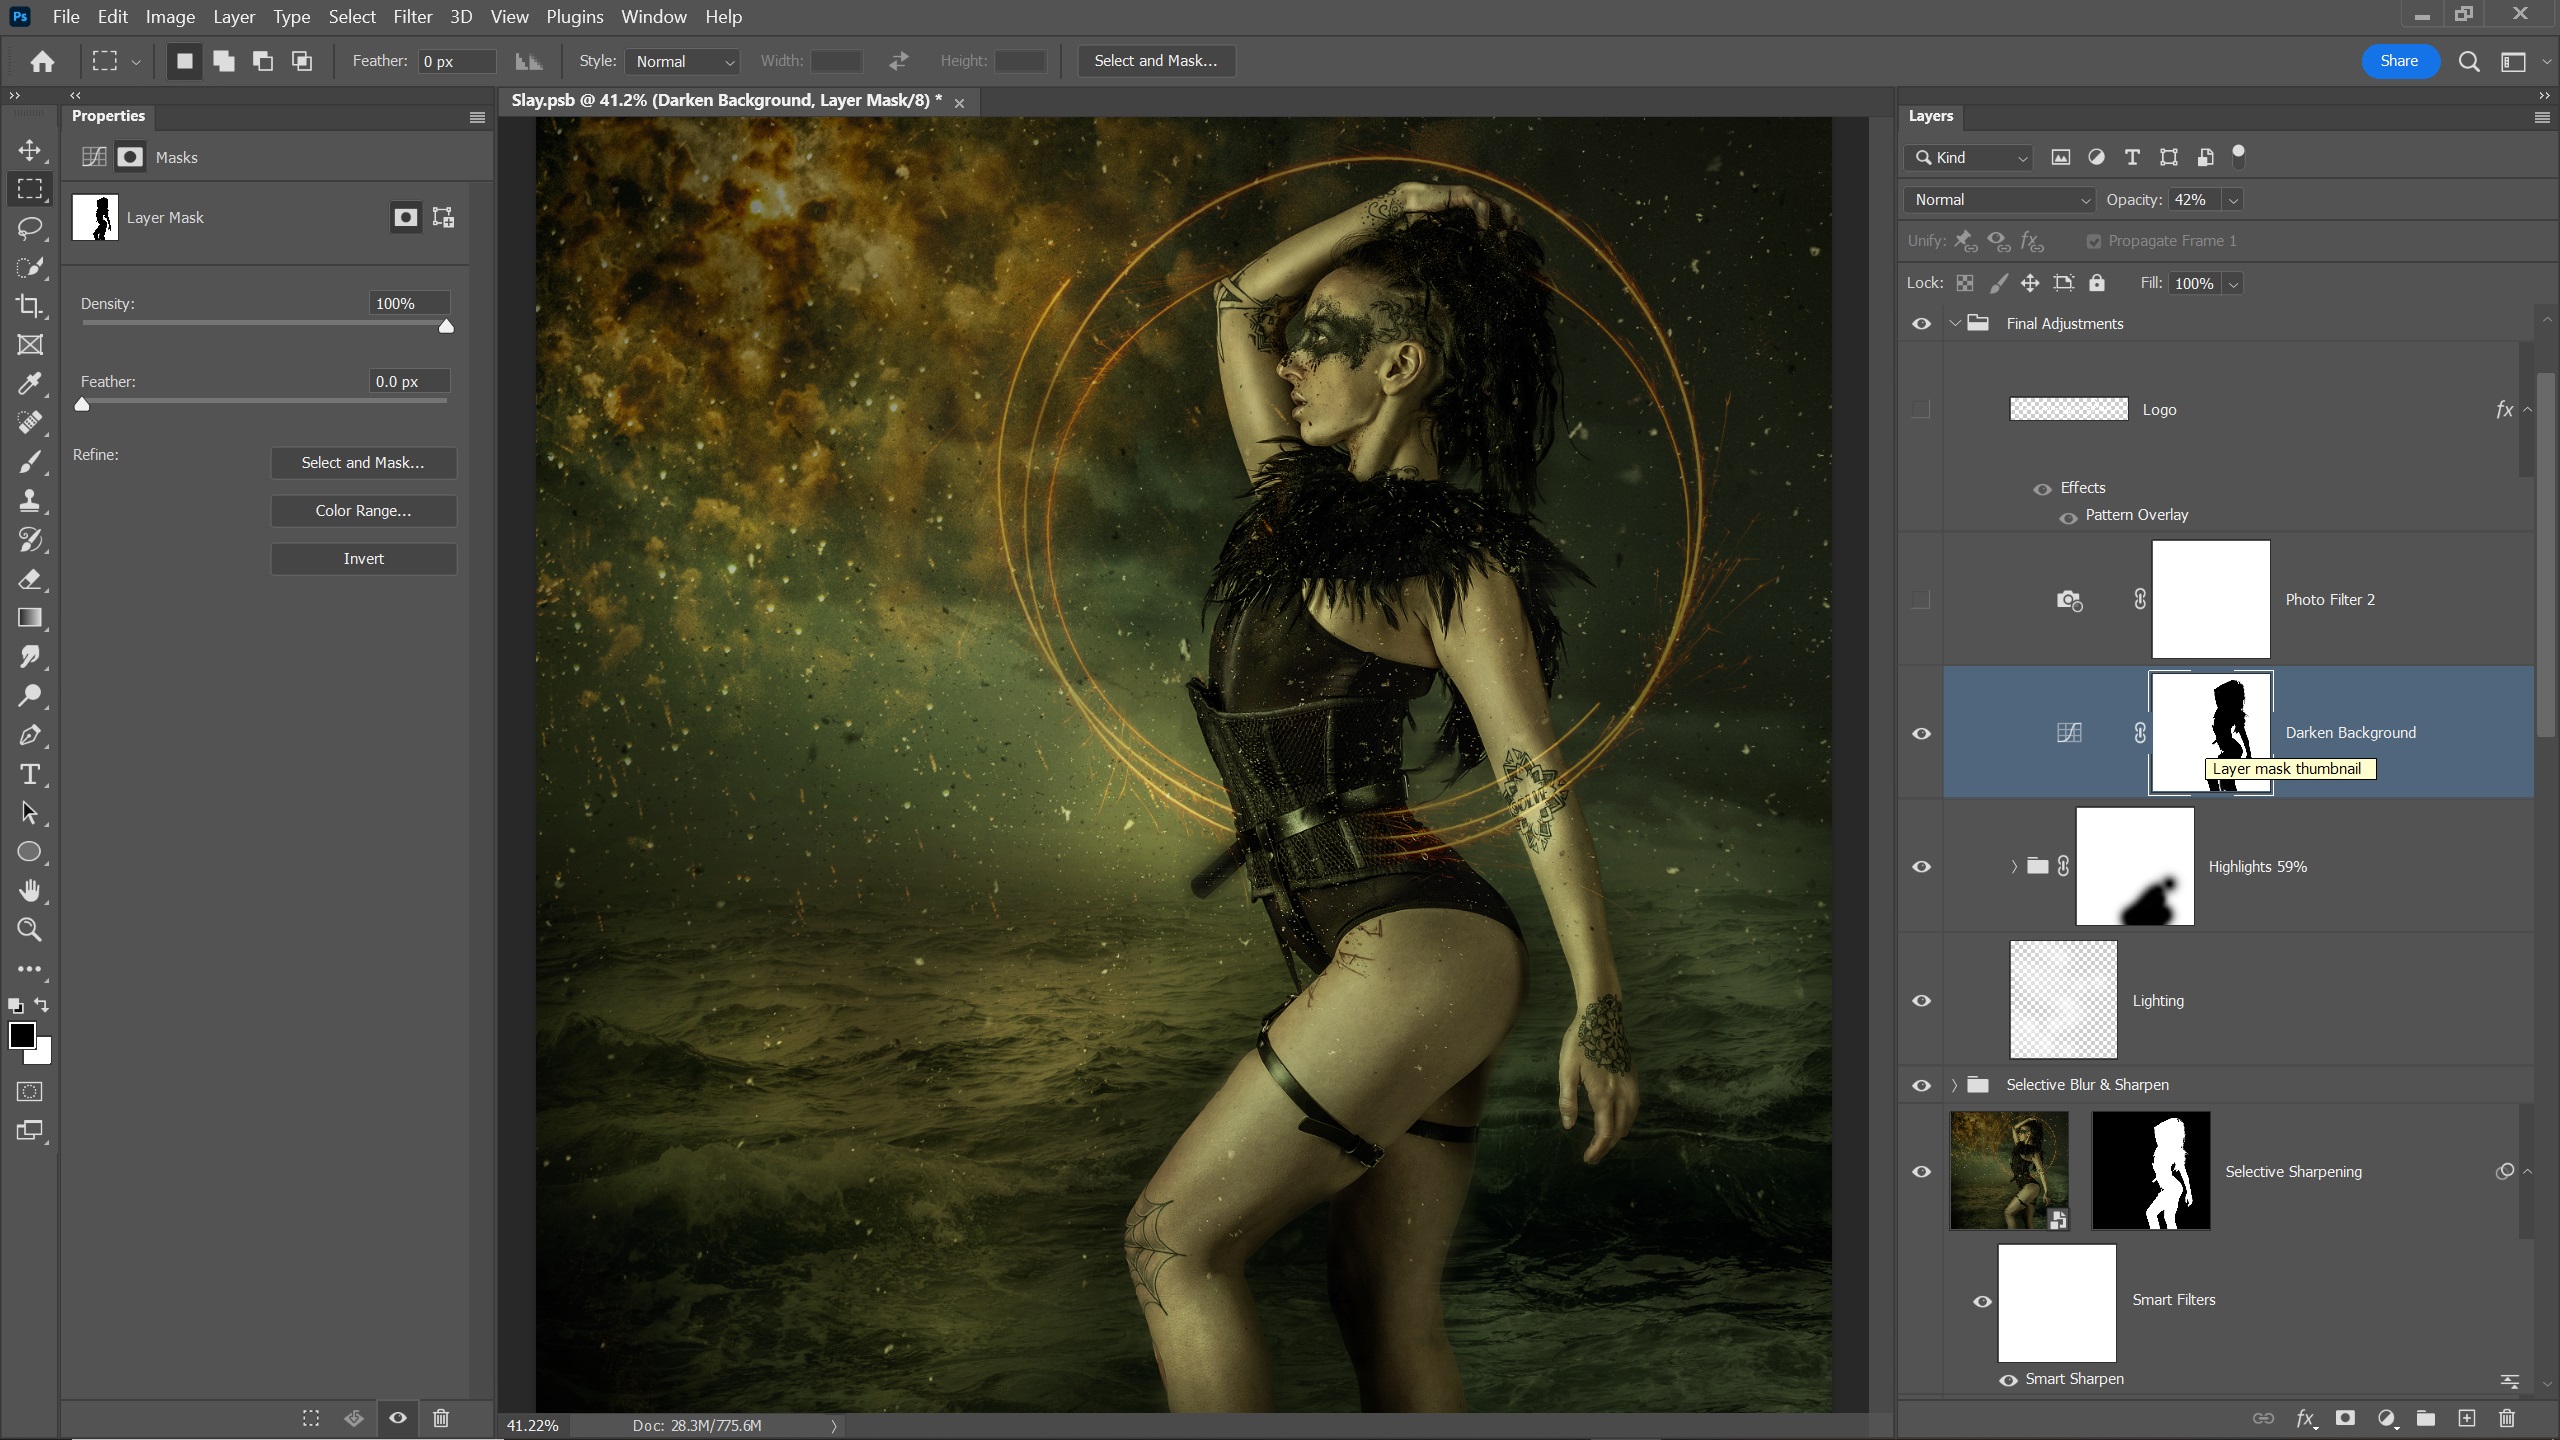
Task: Click the mask Density slider handle
Action: 446,326
